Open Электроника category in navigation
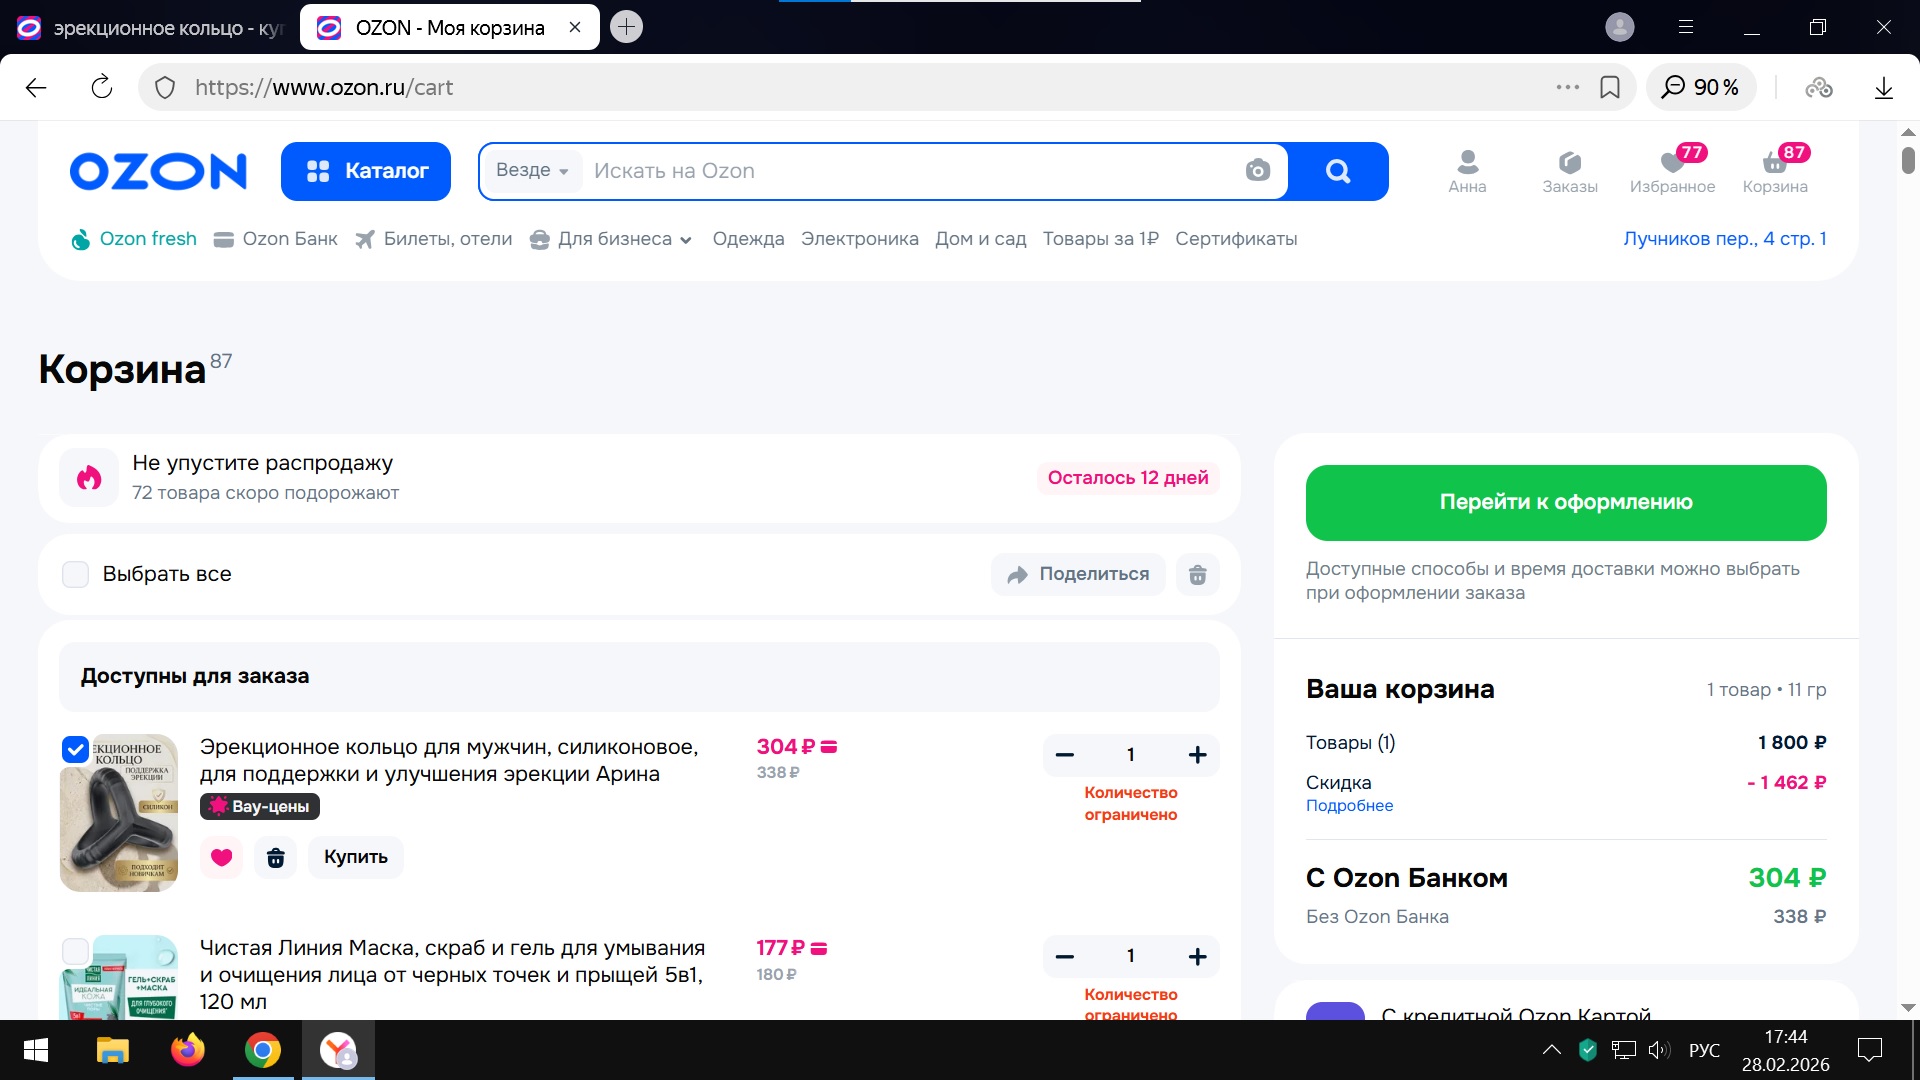1920x1080 pixels. coord(859,239)
